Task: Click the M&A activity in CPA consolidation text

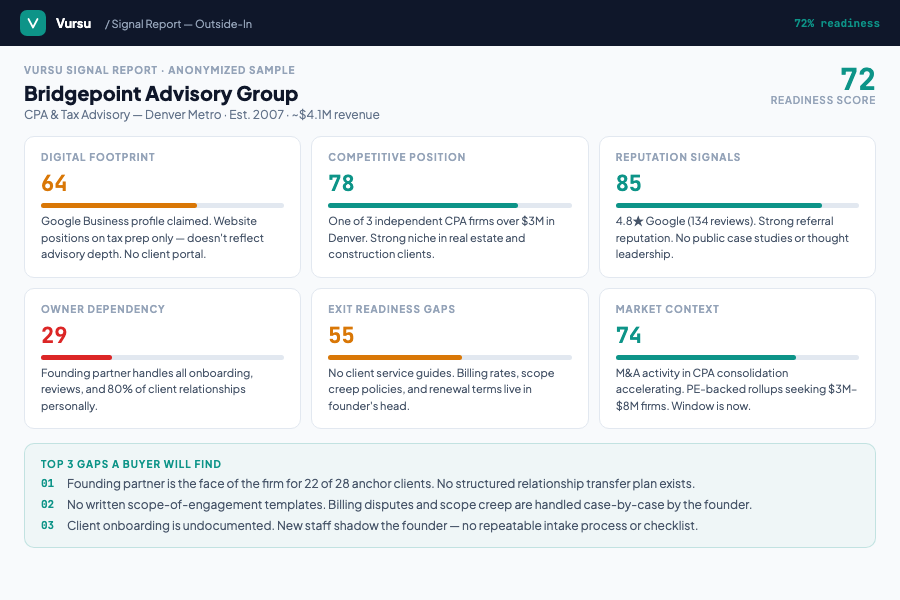Action: click(x=736, y=389)
